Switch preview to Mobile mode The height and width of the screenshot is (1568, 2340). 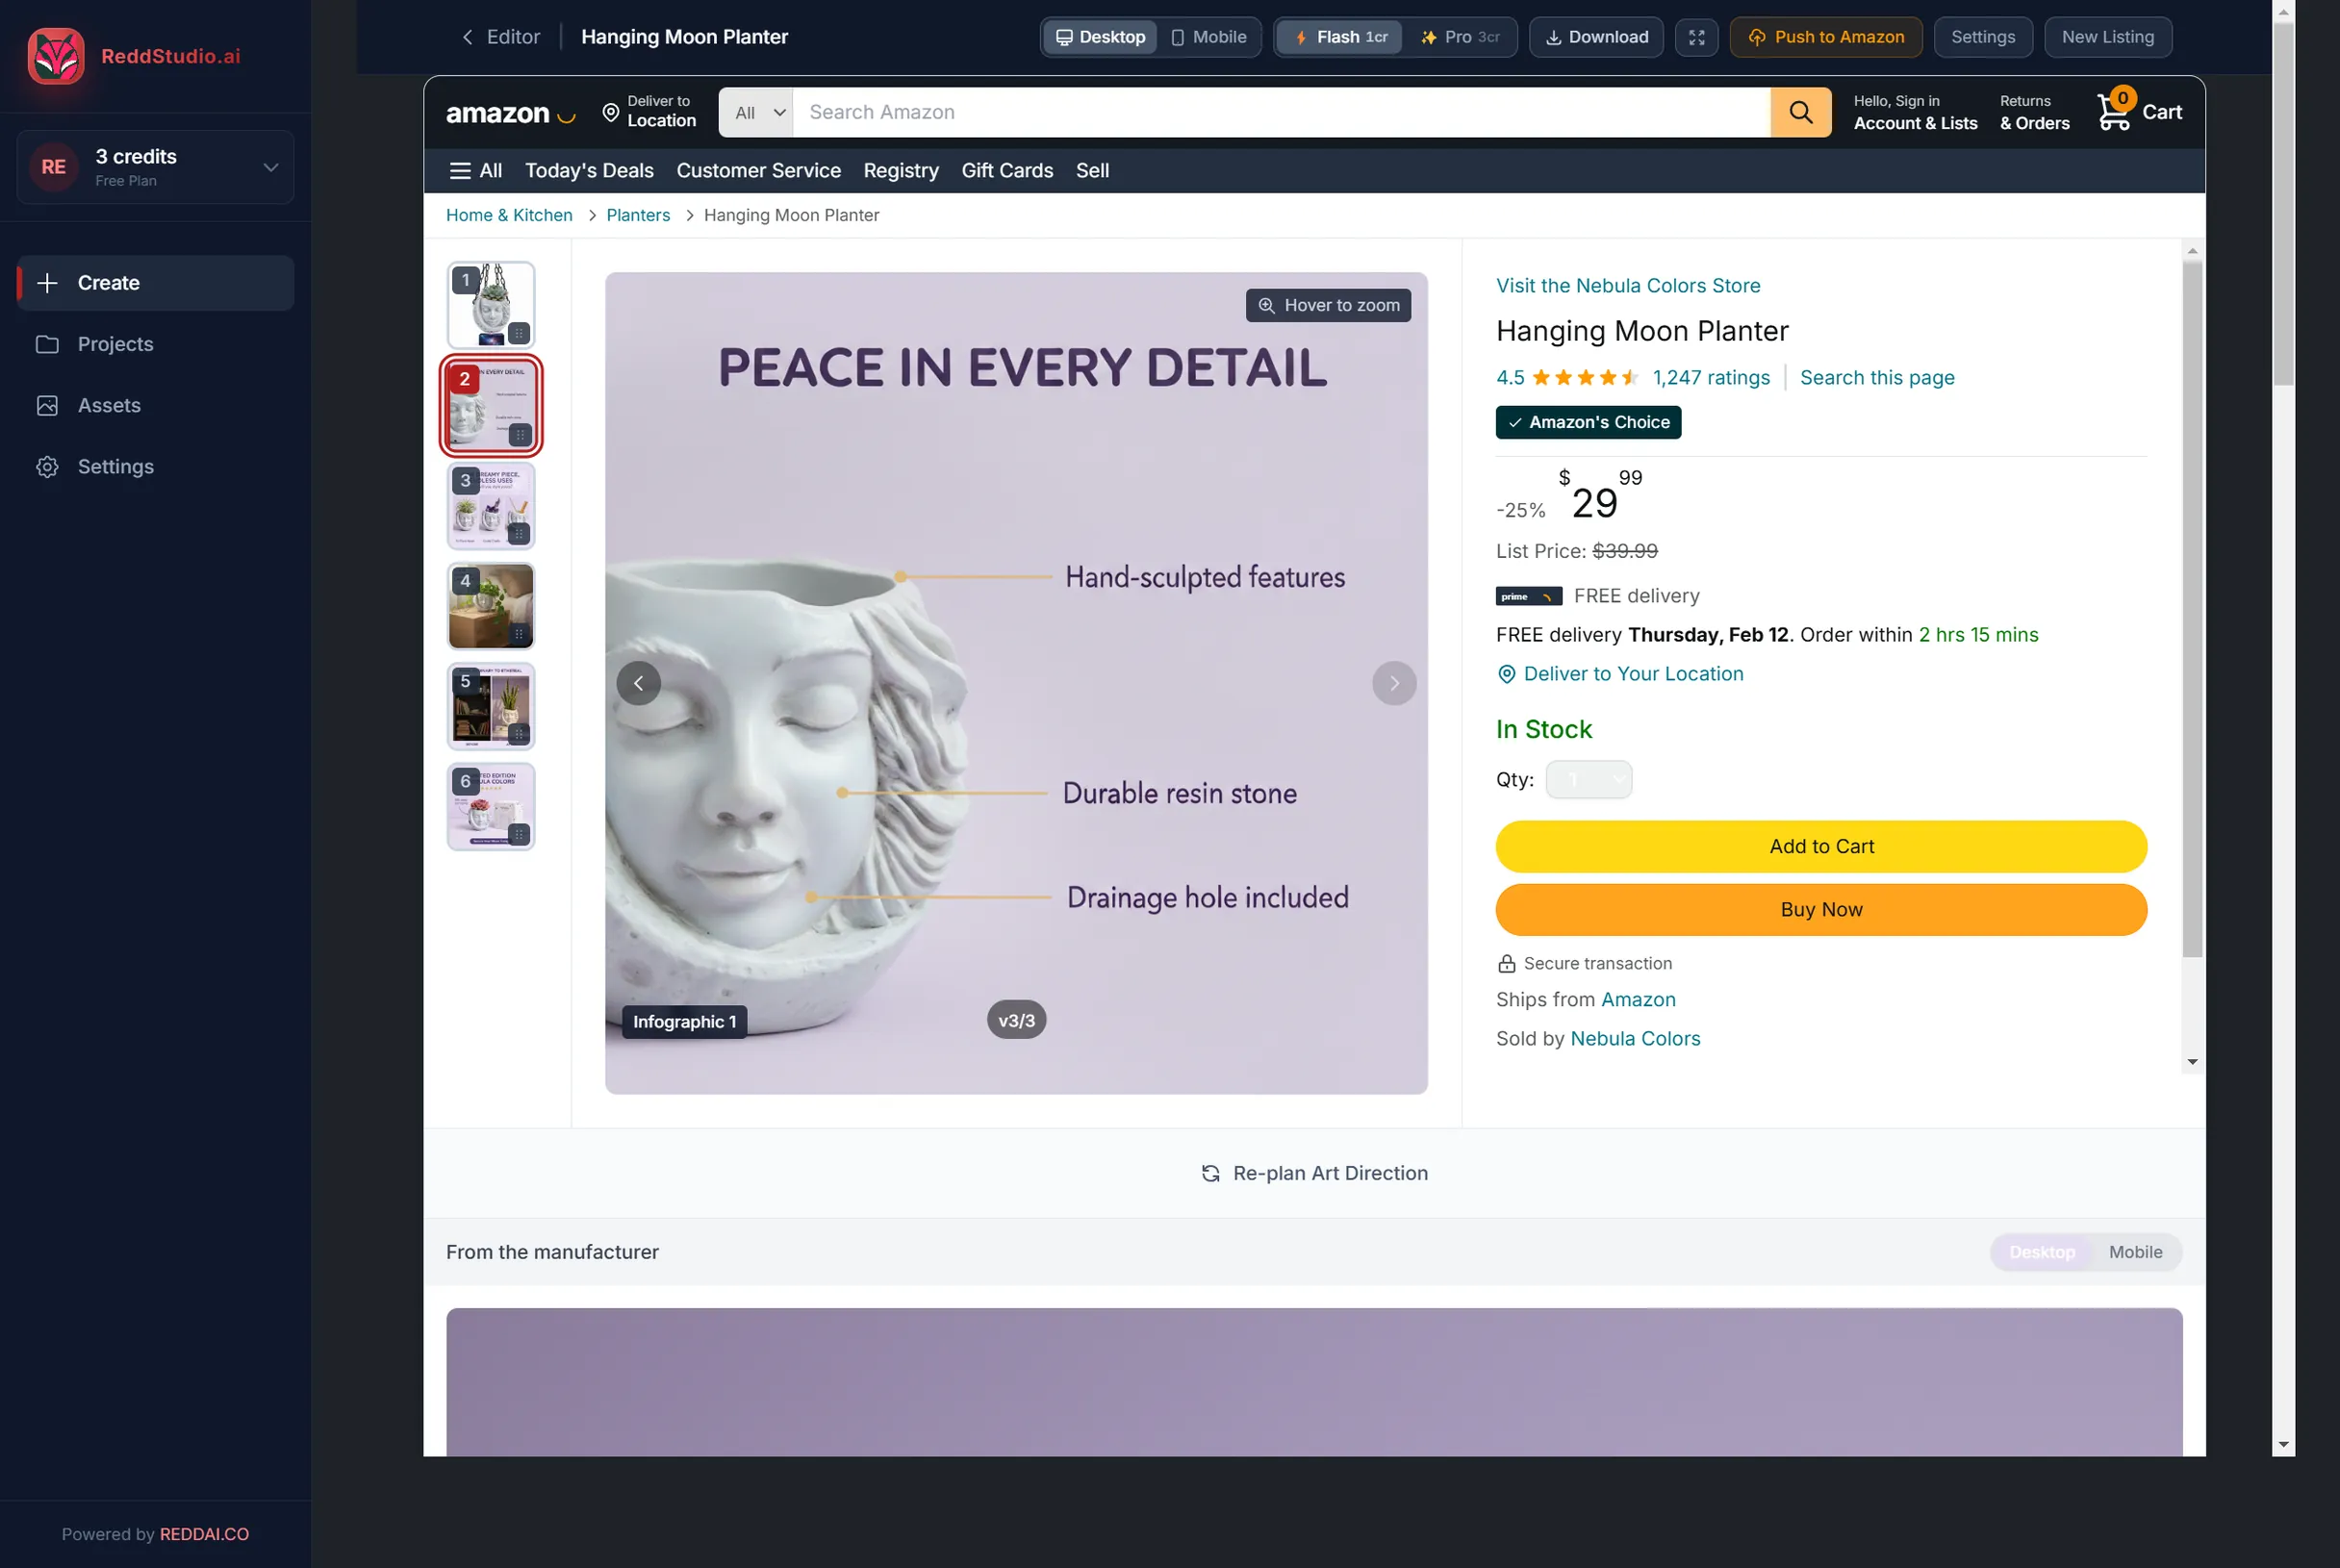[x=1209, y=37]
